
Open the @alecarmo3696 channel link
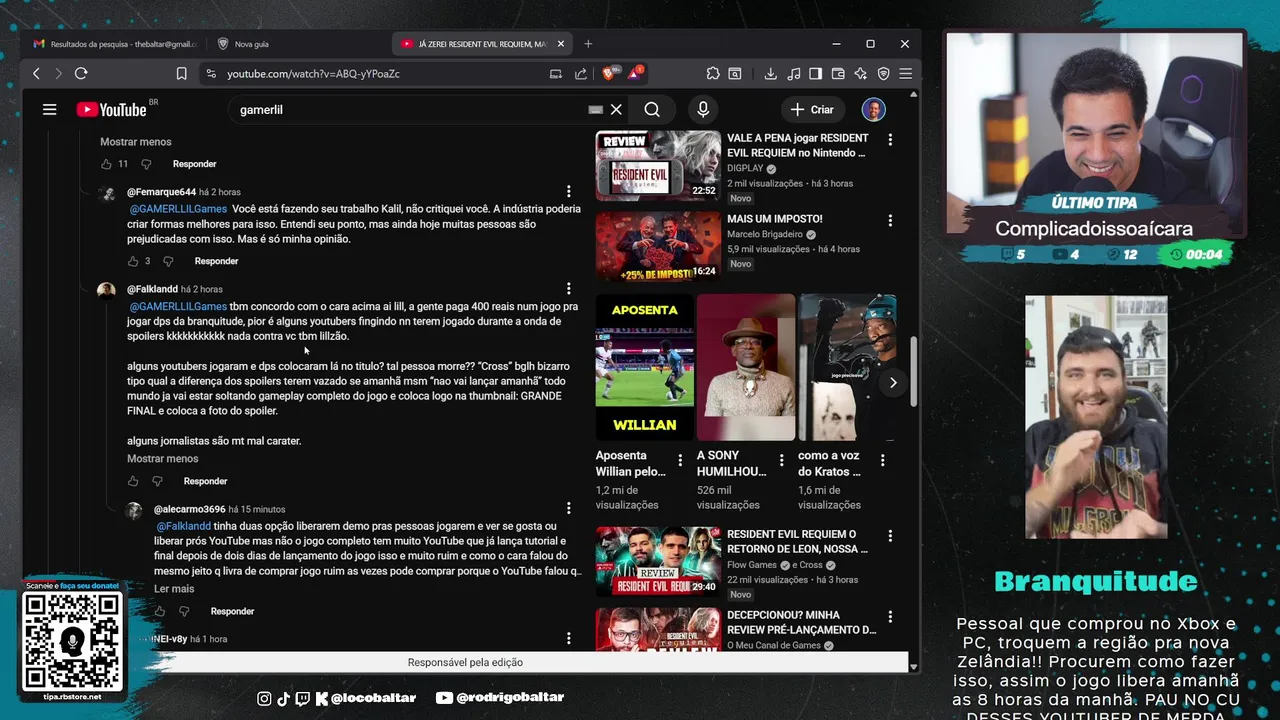tap(189, 509)
